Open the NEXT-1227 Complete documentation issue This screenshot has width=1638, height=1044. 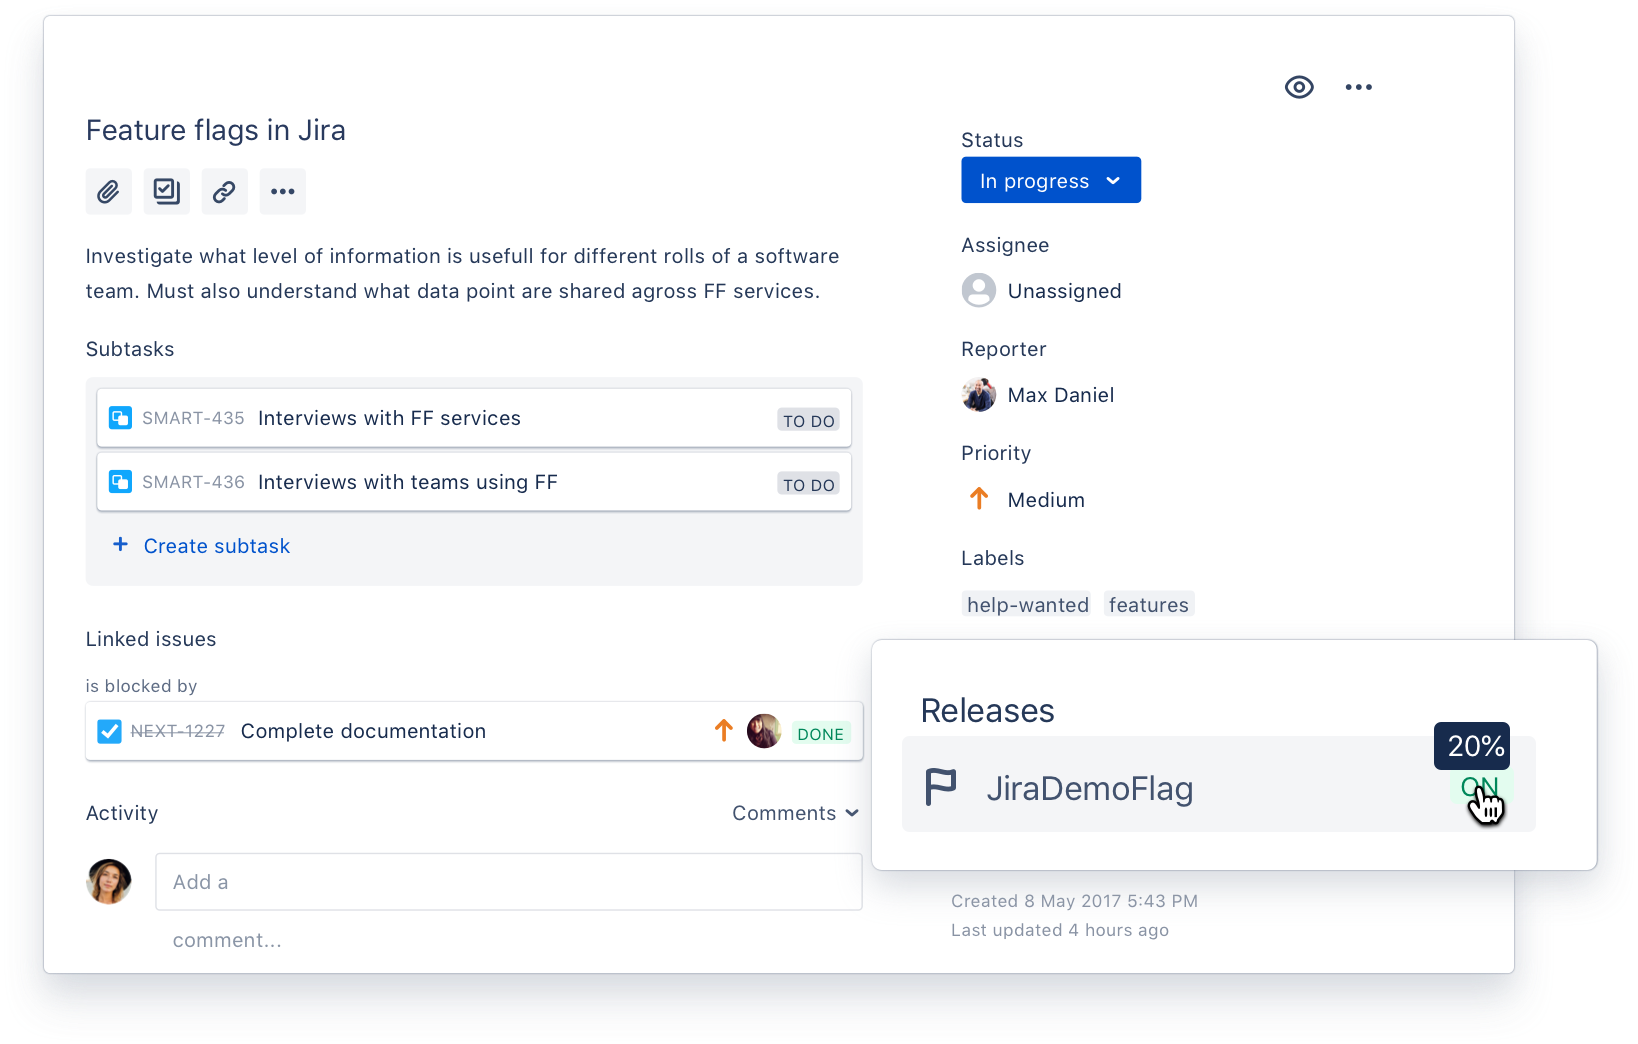[x=363, y=731]
